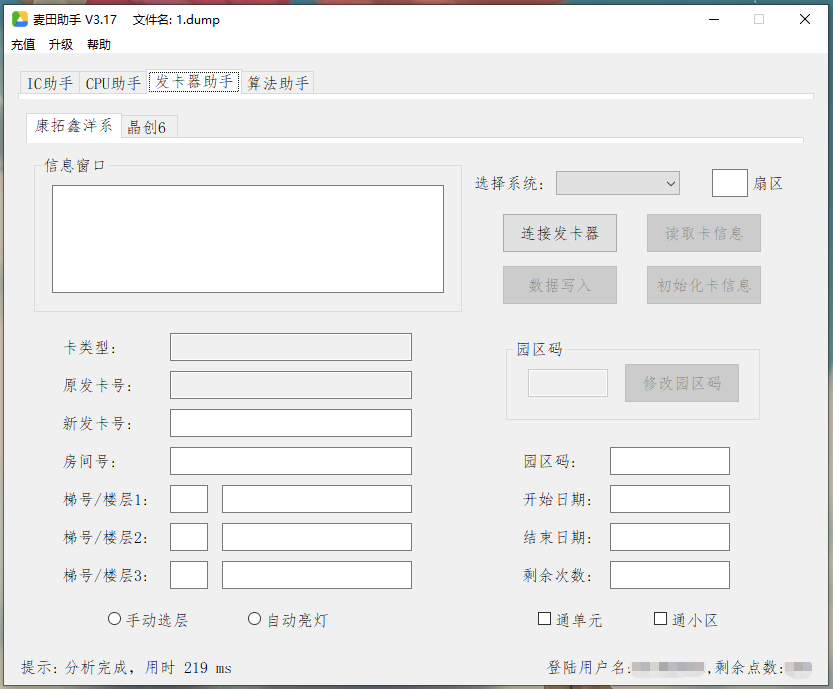Click the 连接发卡器 button

[x=559, y=233]
